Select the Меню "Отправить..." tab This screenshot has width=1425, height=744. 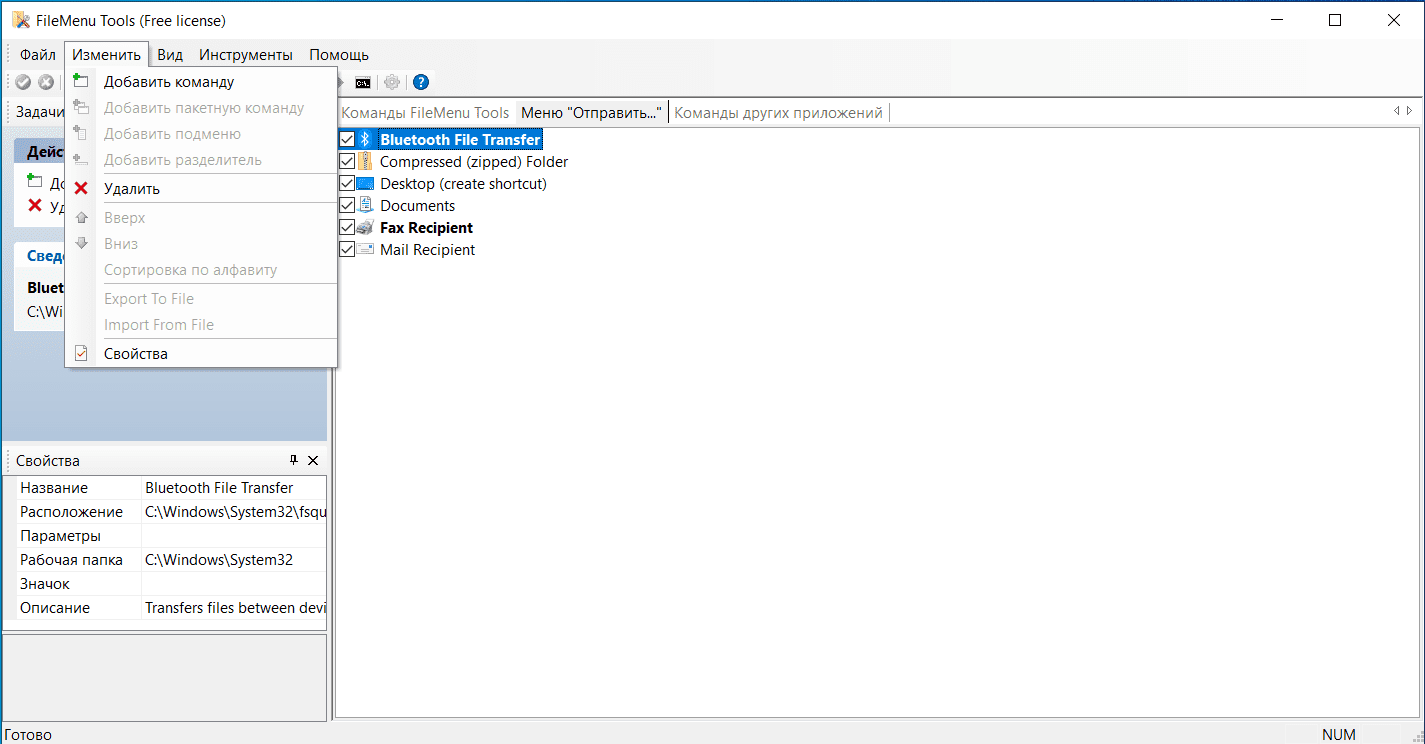pos(591,113)
